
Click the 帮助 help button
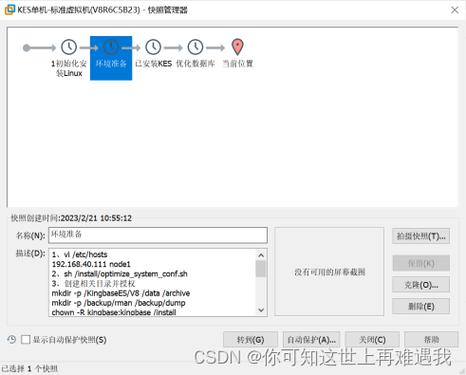(431, 340)
